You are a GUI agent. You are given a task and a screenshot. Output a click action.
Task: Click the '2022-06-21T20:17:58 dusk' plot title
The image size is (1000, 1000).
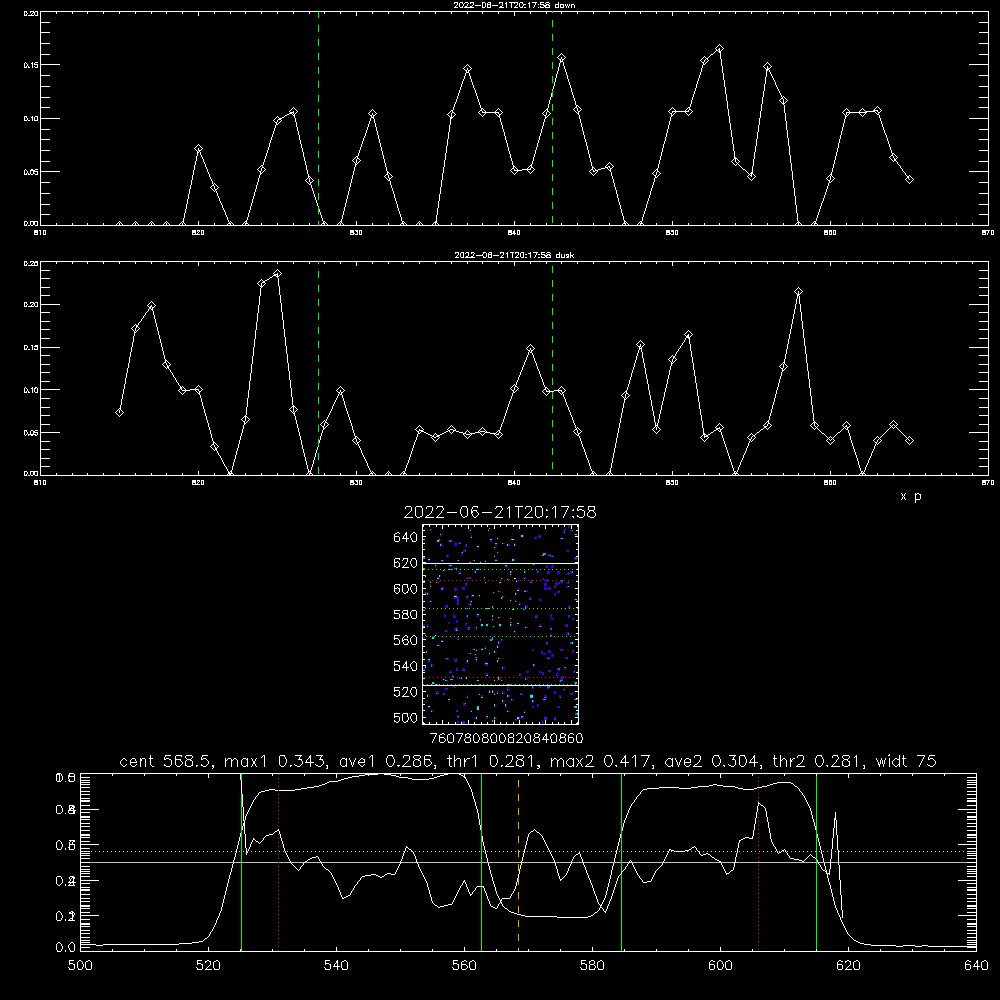(514, 255)
